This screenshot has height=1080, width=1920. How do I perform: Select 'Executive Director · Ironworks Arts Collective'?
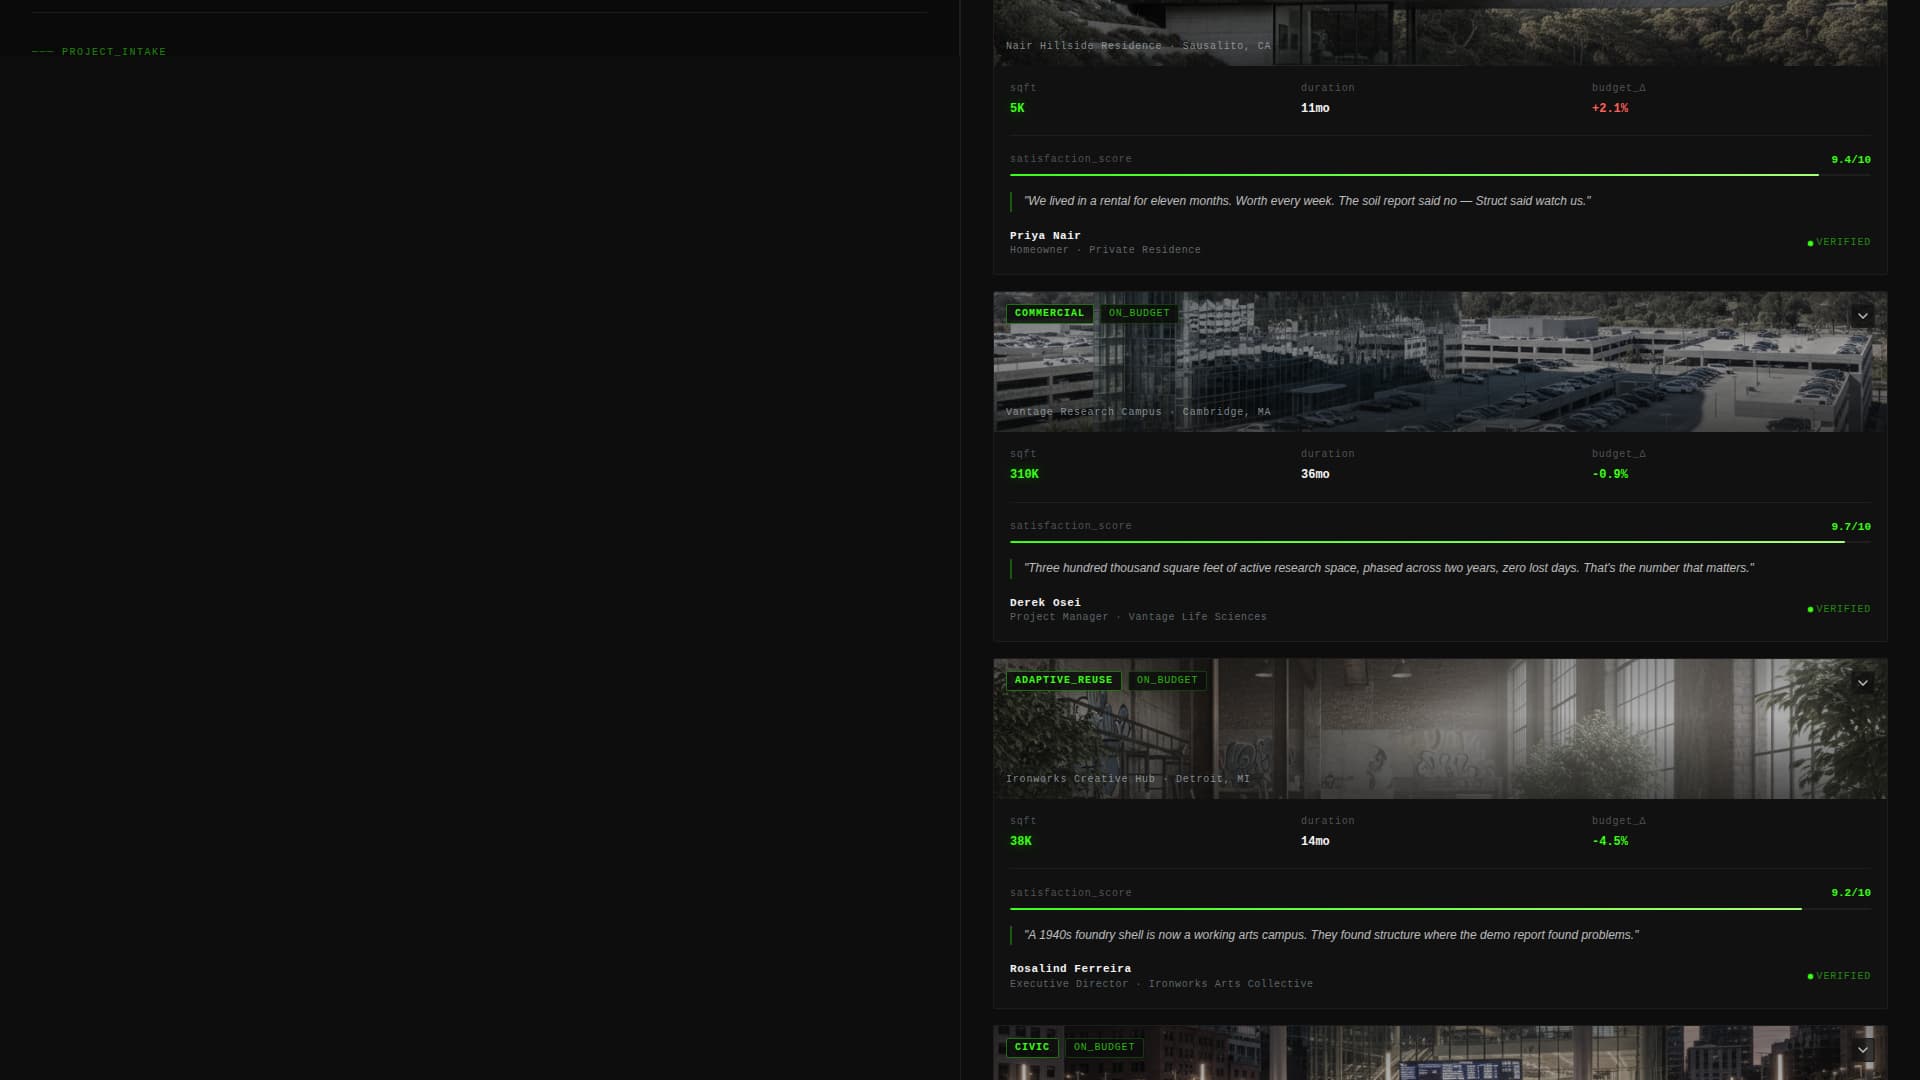1161,984
